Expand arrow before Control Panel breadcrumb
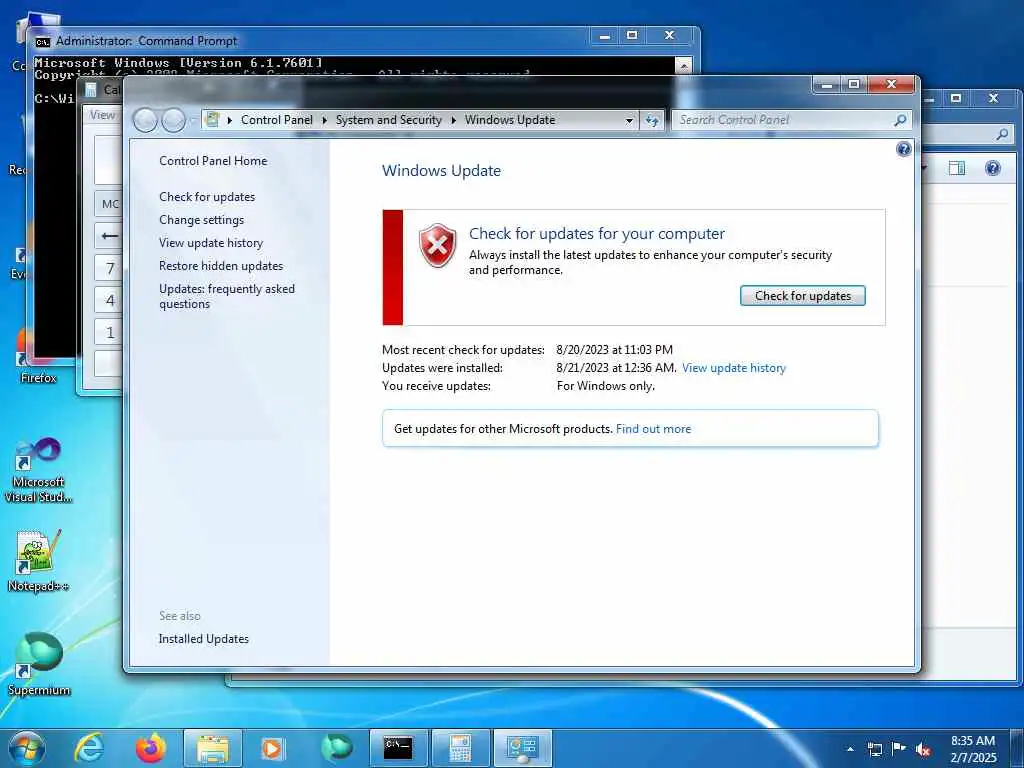This screenshot has width=1024, height=768. (229, 120)
